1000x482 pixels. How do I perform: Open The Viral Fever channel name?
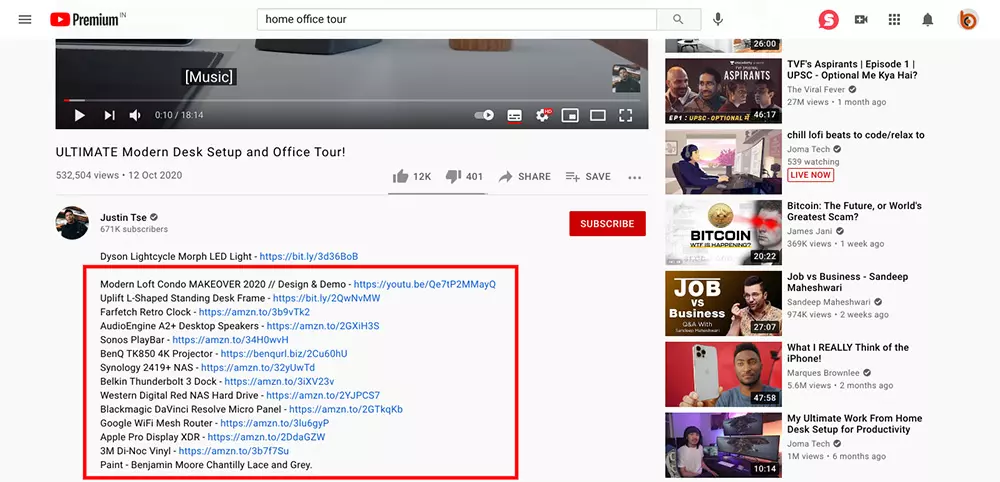click(816, 90)
